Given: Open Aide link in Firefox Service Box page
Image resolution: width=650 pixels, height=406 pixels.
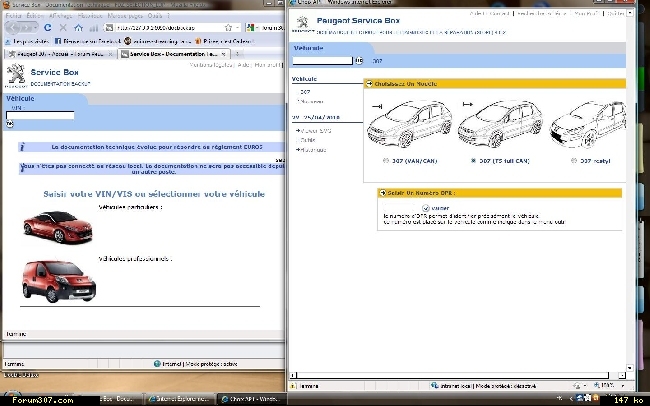Looking at the screenshot, I should point(243,65).
